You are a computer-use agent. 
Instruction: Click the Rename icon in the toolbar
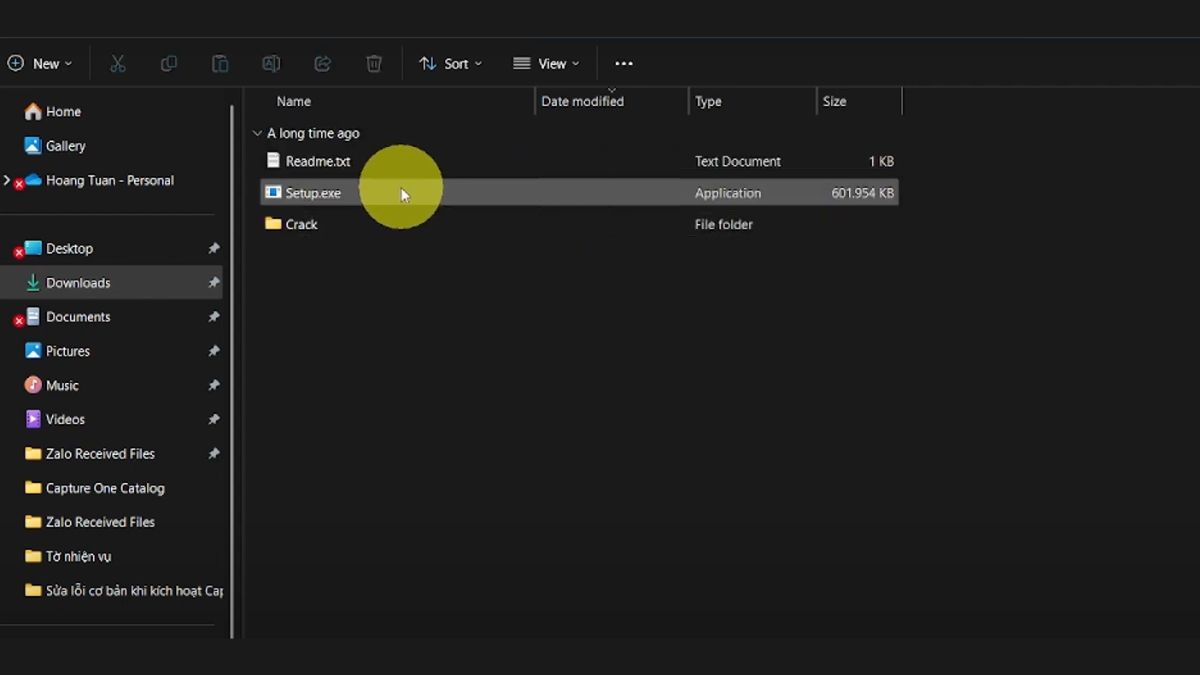[x=271, y=64]
